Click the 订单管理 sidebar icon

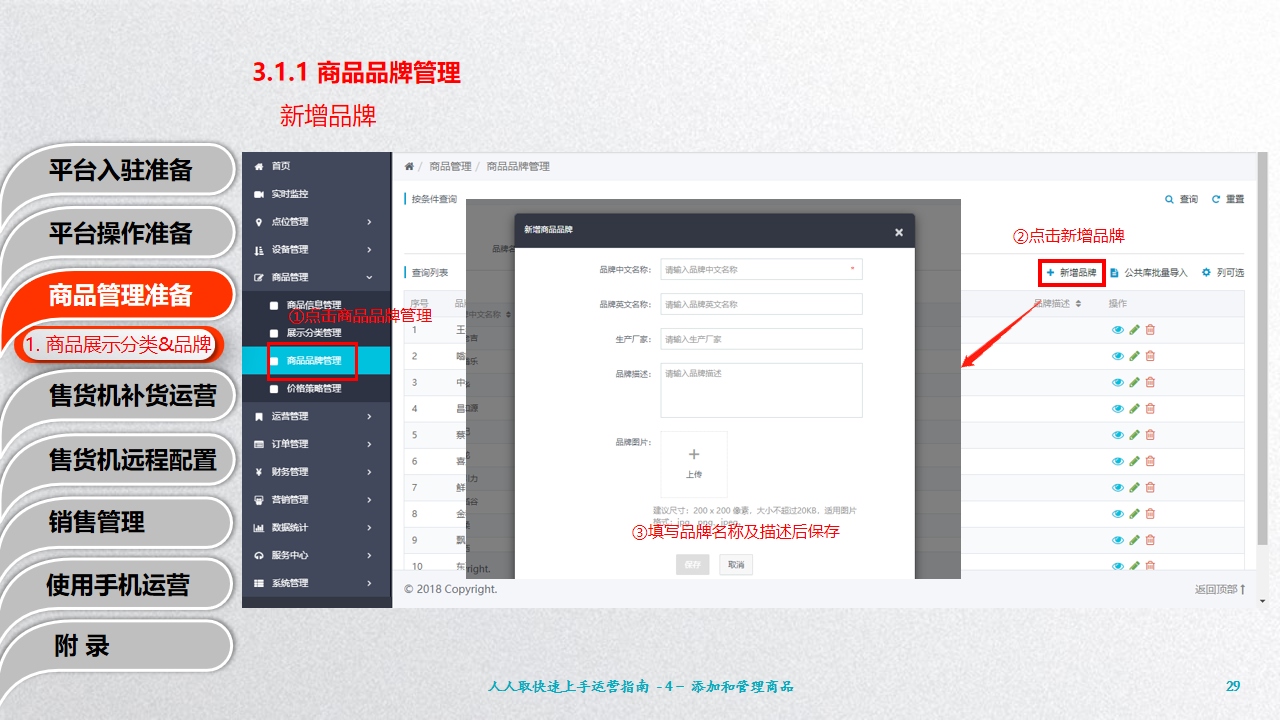[x=259, y=444]
